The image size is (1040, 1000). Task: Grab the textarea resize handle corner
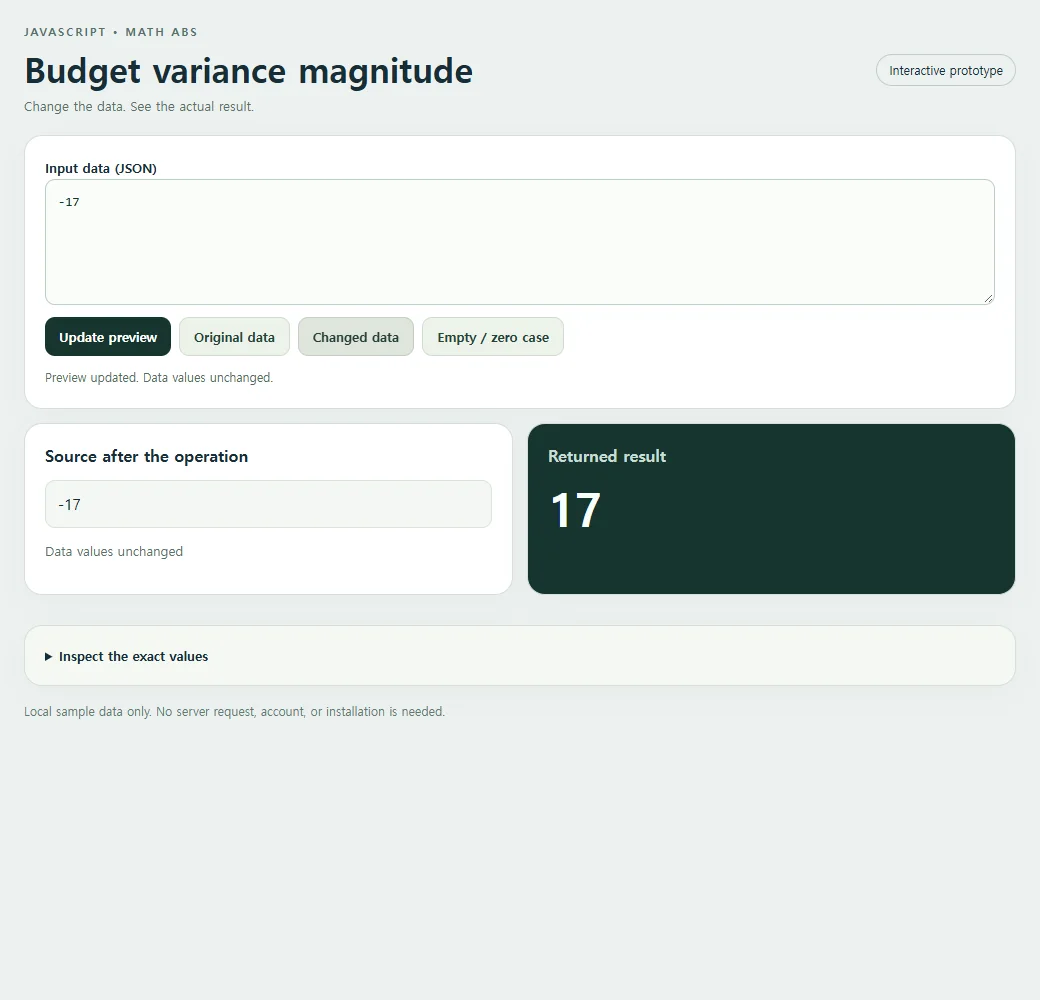tap(988, 299)
